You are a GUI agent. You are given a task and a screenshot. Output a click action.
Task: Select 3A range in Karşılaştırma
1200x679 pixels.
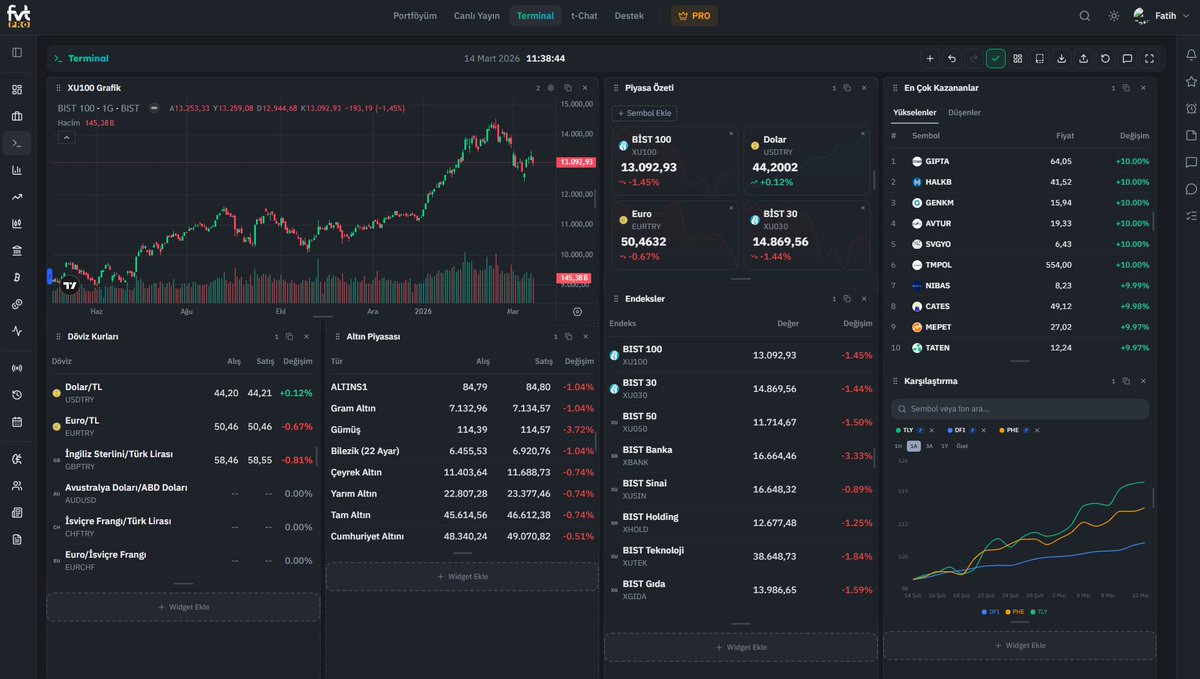click(x=929, y=446)
